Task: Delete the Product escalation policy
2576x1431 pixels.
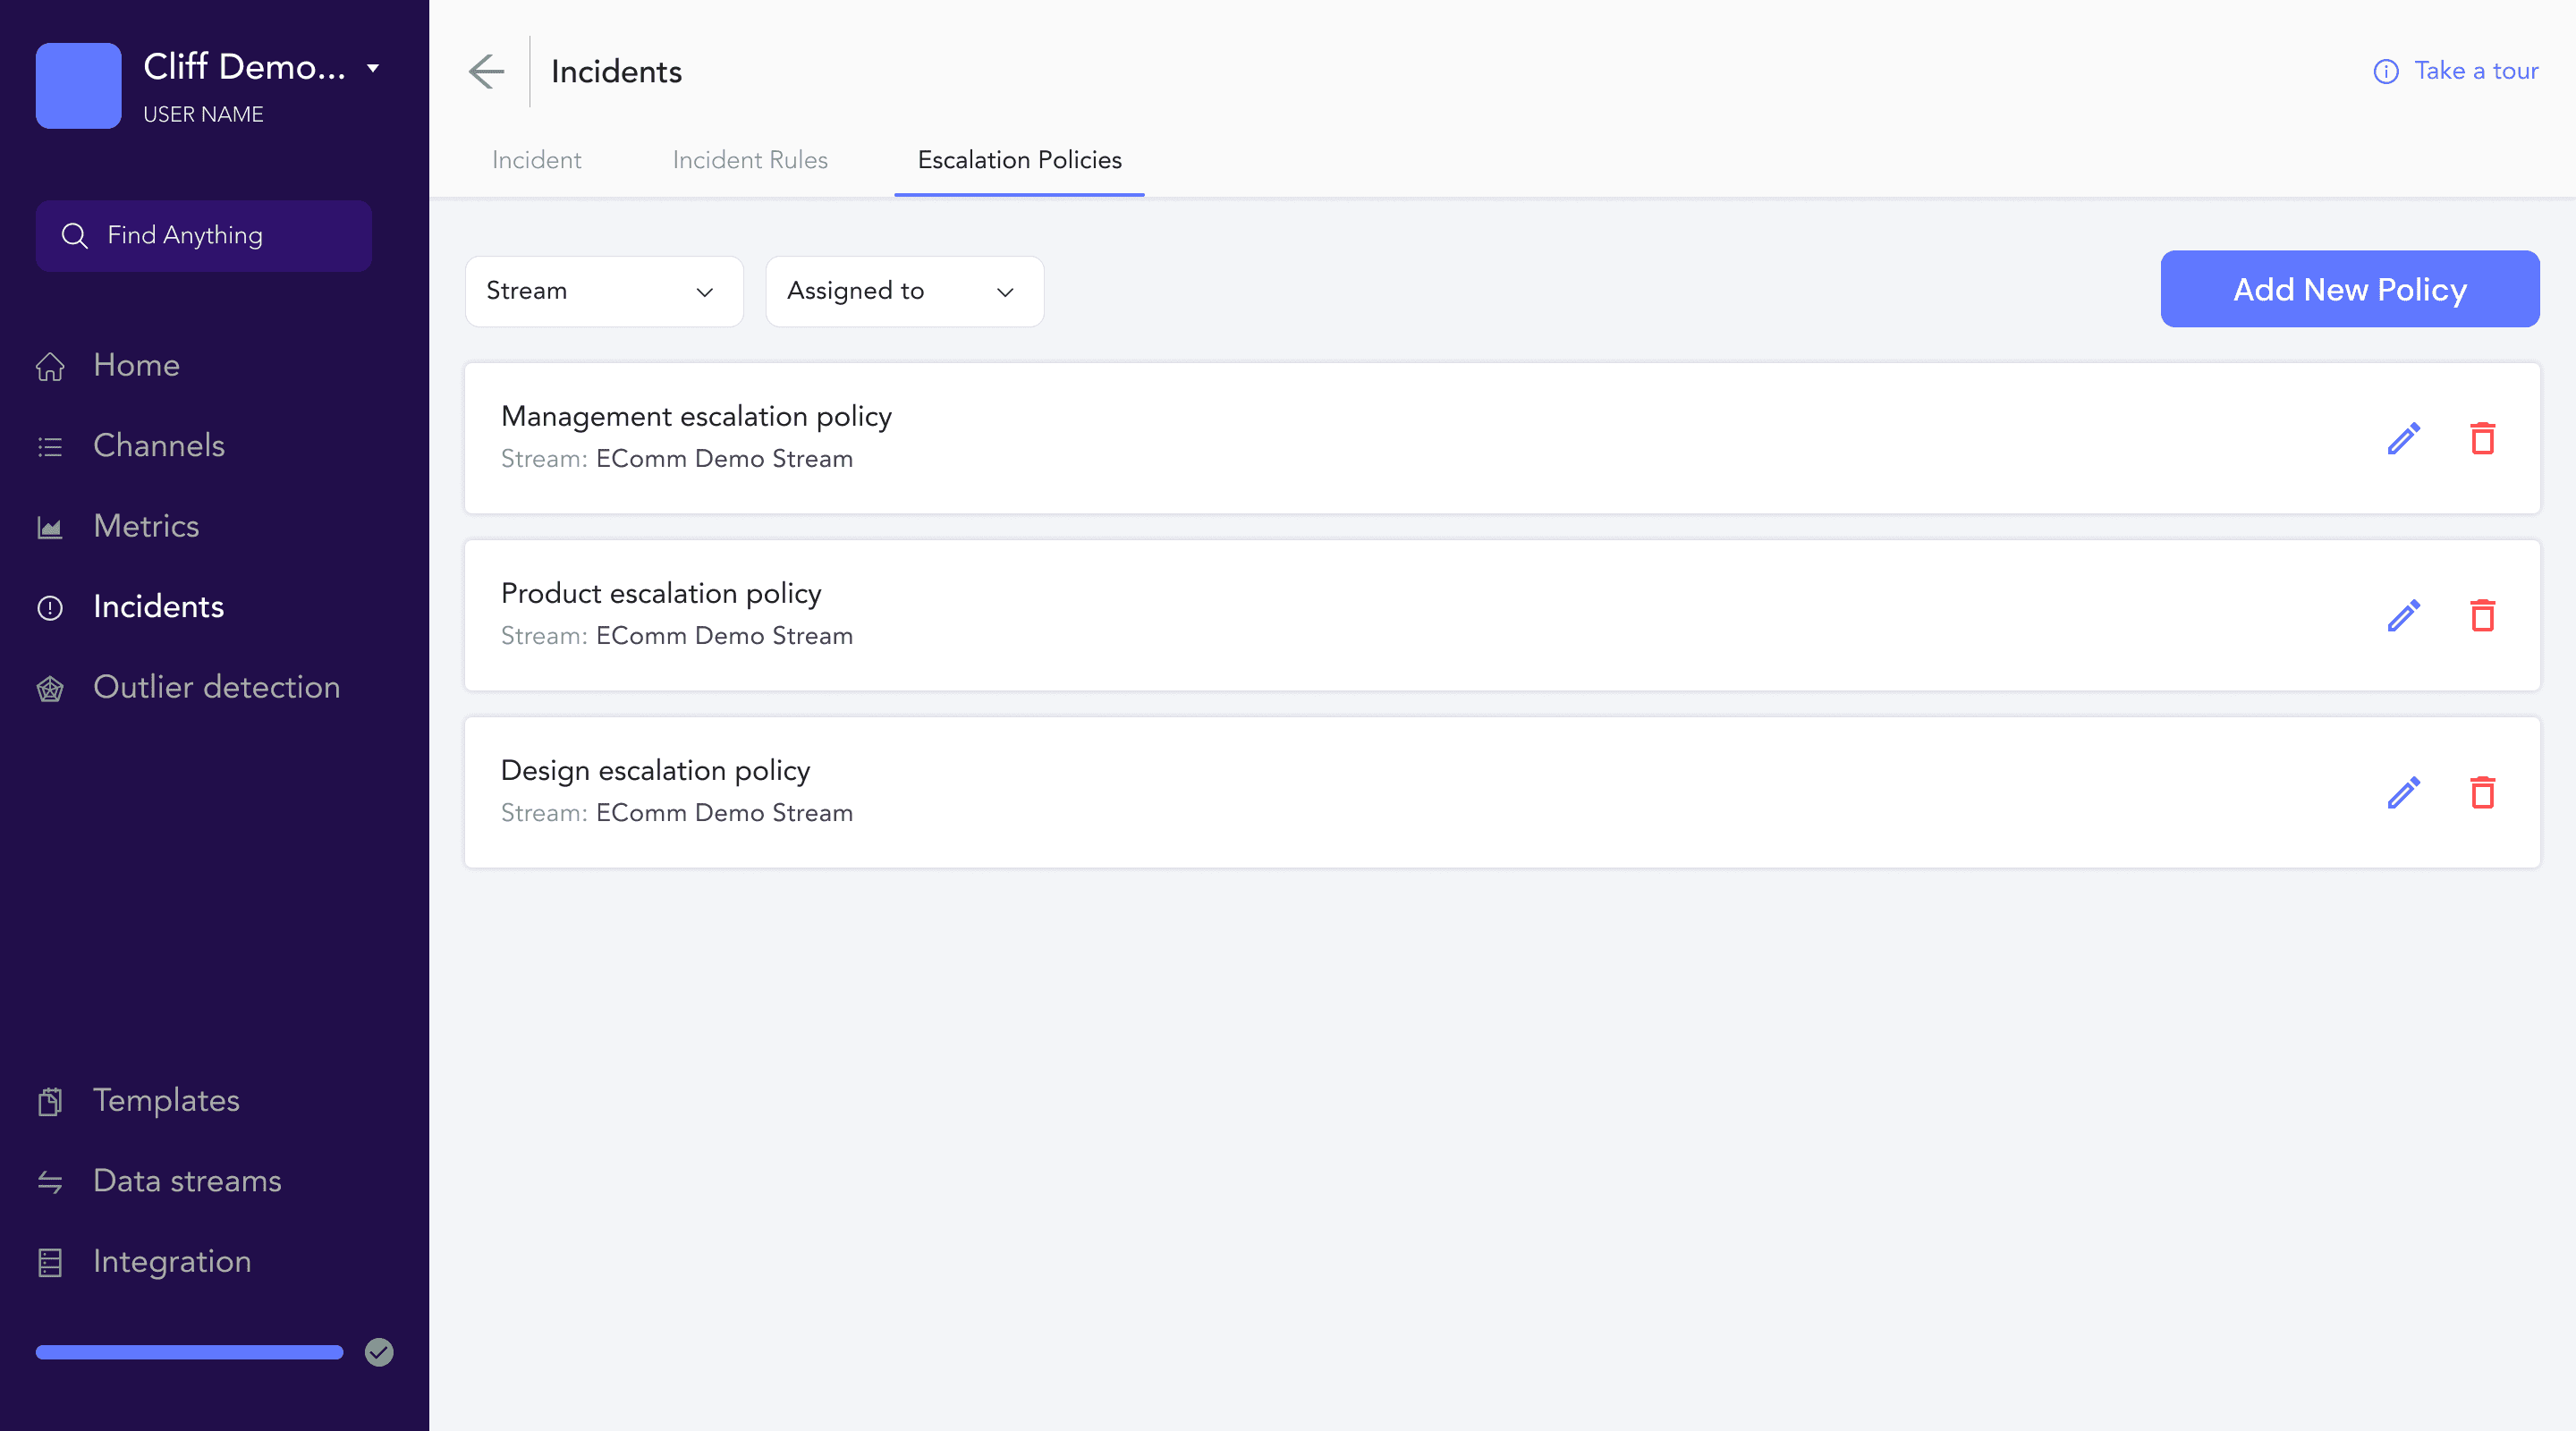Action: tap(2482, 615)
